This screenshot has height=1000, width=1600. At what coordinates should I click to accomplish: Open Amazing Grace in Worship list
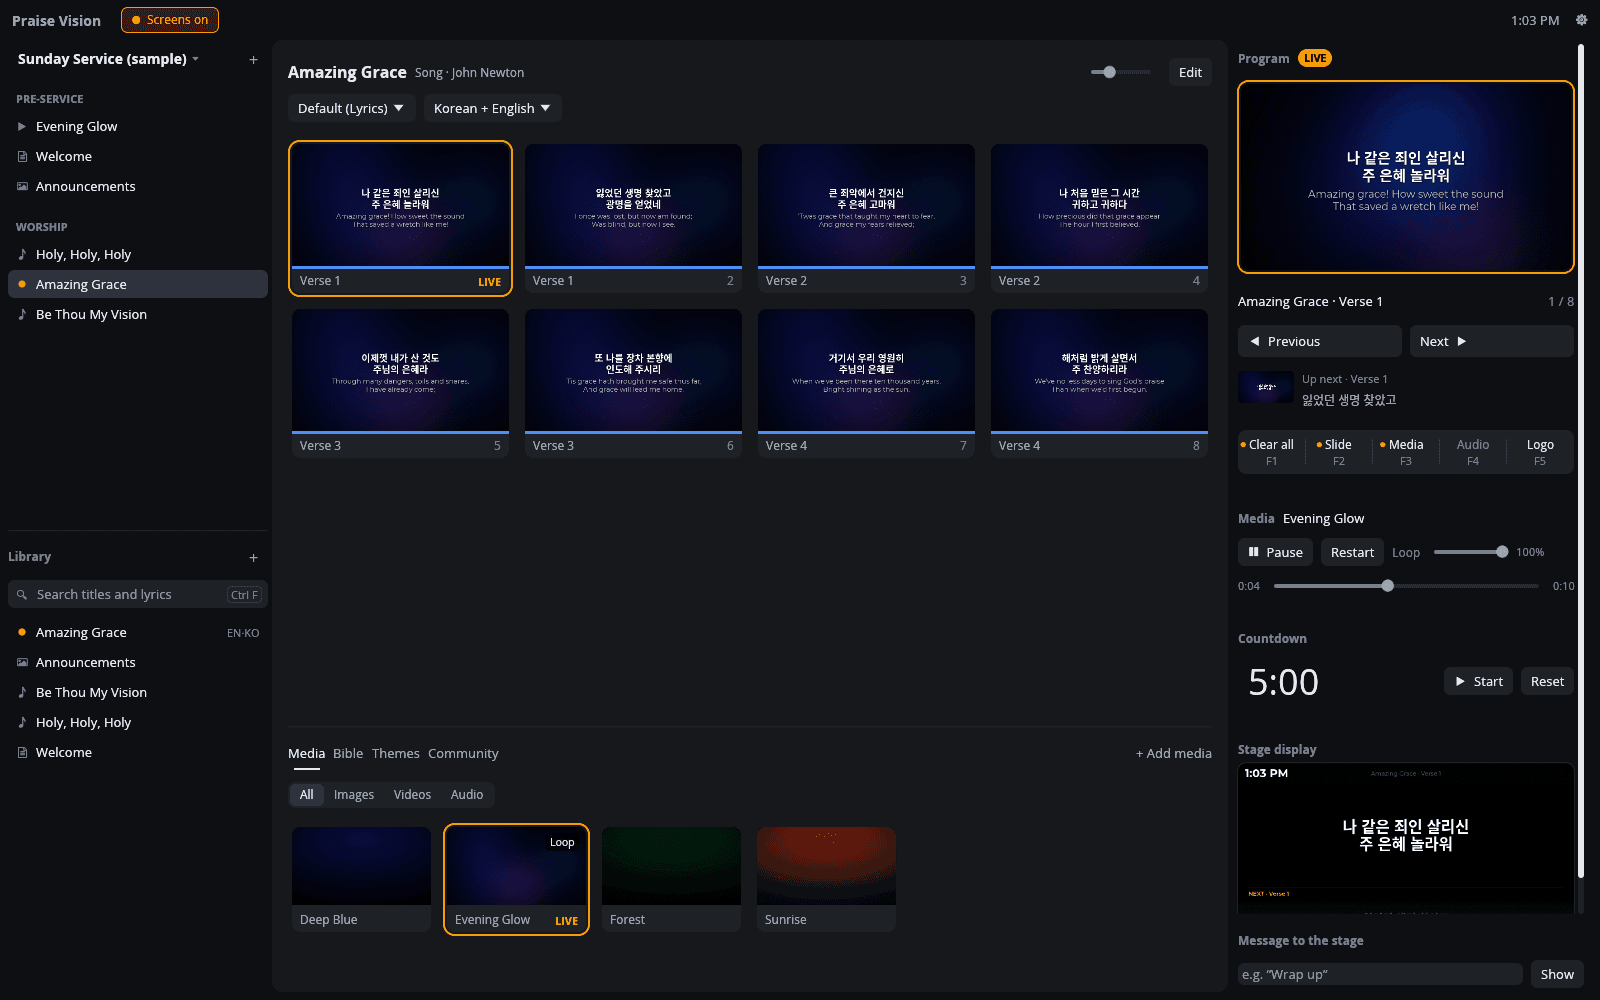coord(138,285)
